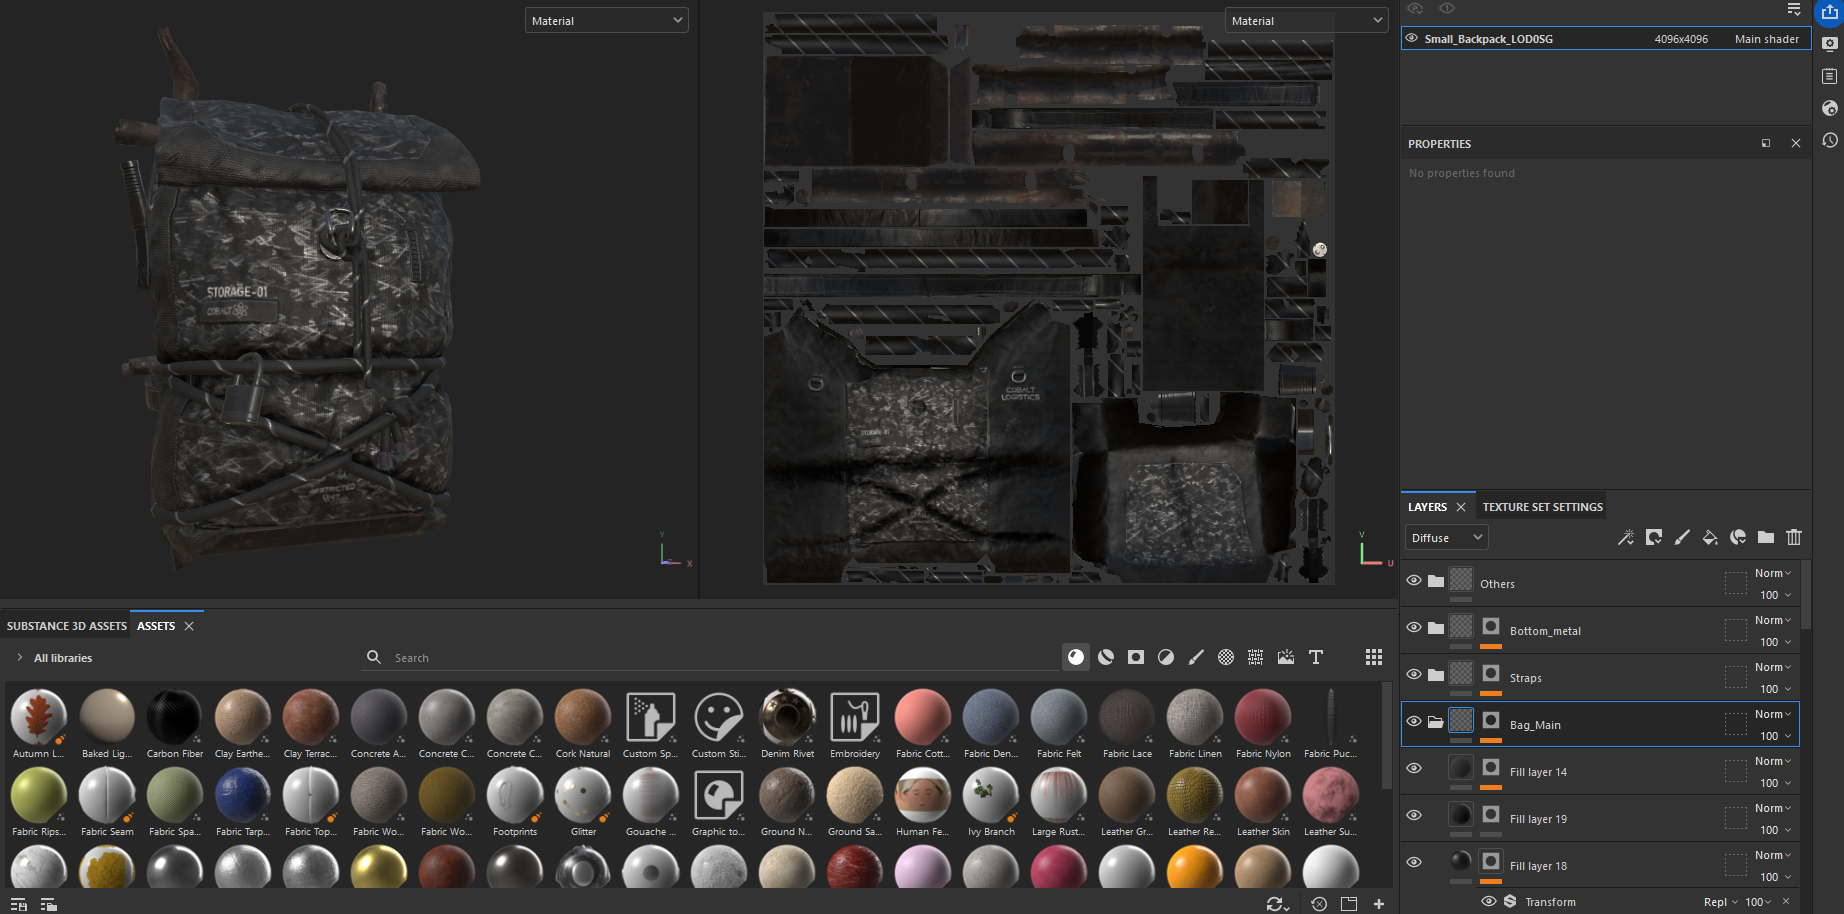Hide the Small_Backpack_LOD0SG texture set
Image resolution: width=1844 pixels, height=914 pixels.
pyautogui.click(x=1412, y=38)
